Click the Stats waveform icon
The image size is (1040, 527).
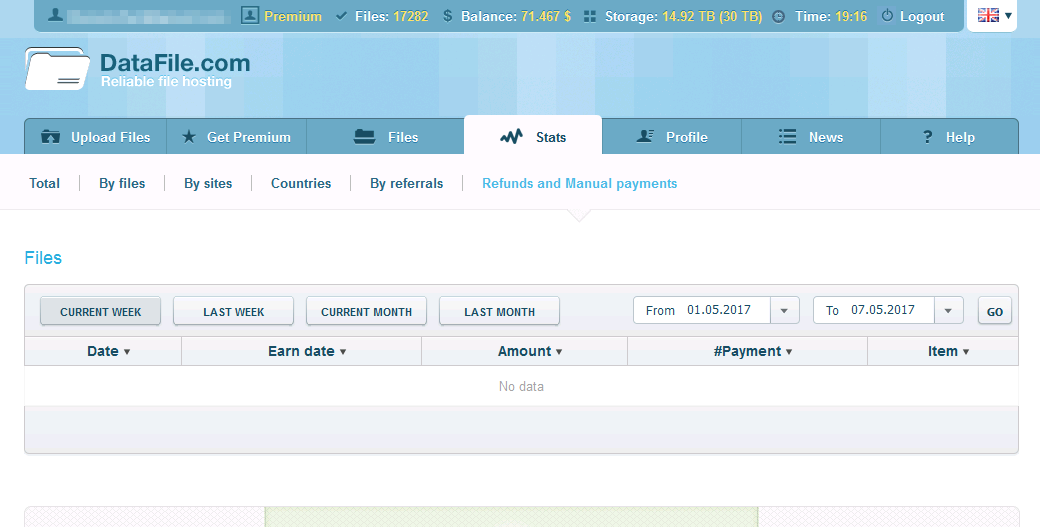pos(511,137)
